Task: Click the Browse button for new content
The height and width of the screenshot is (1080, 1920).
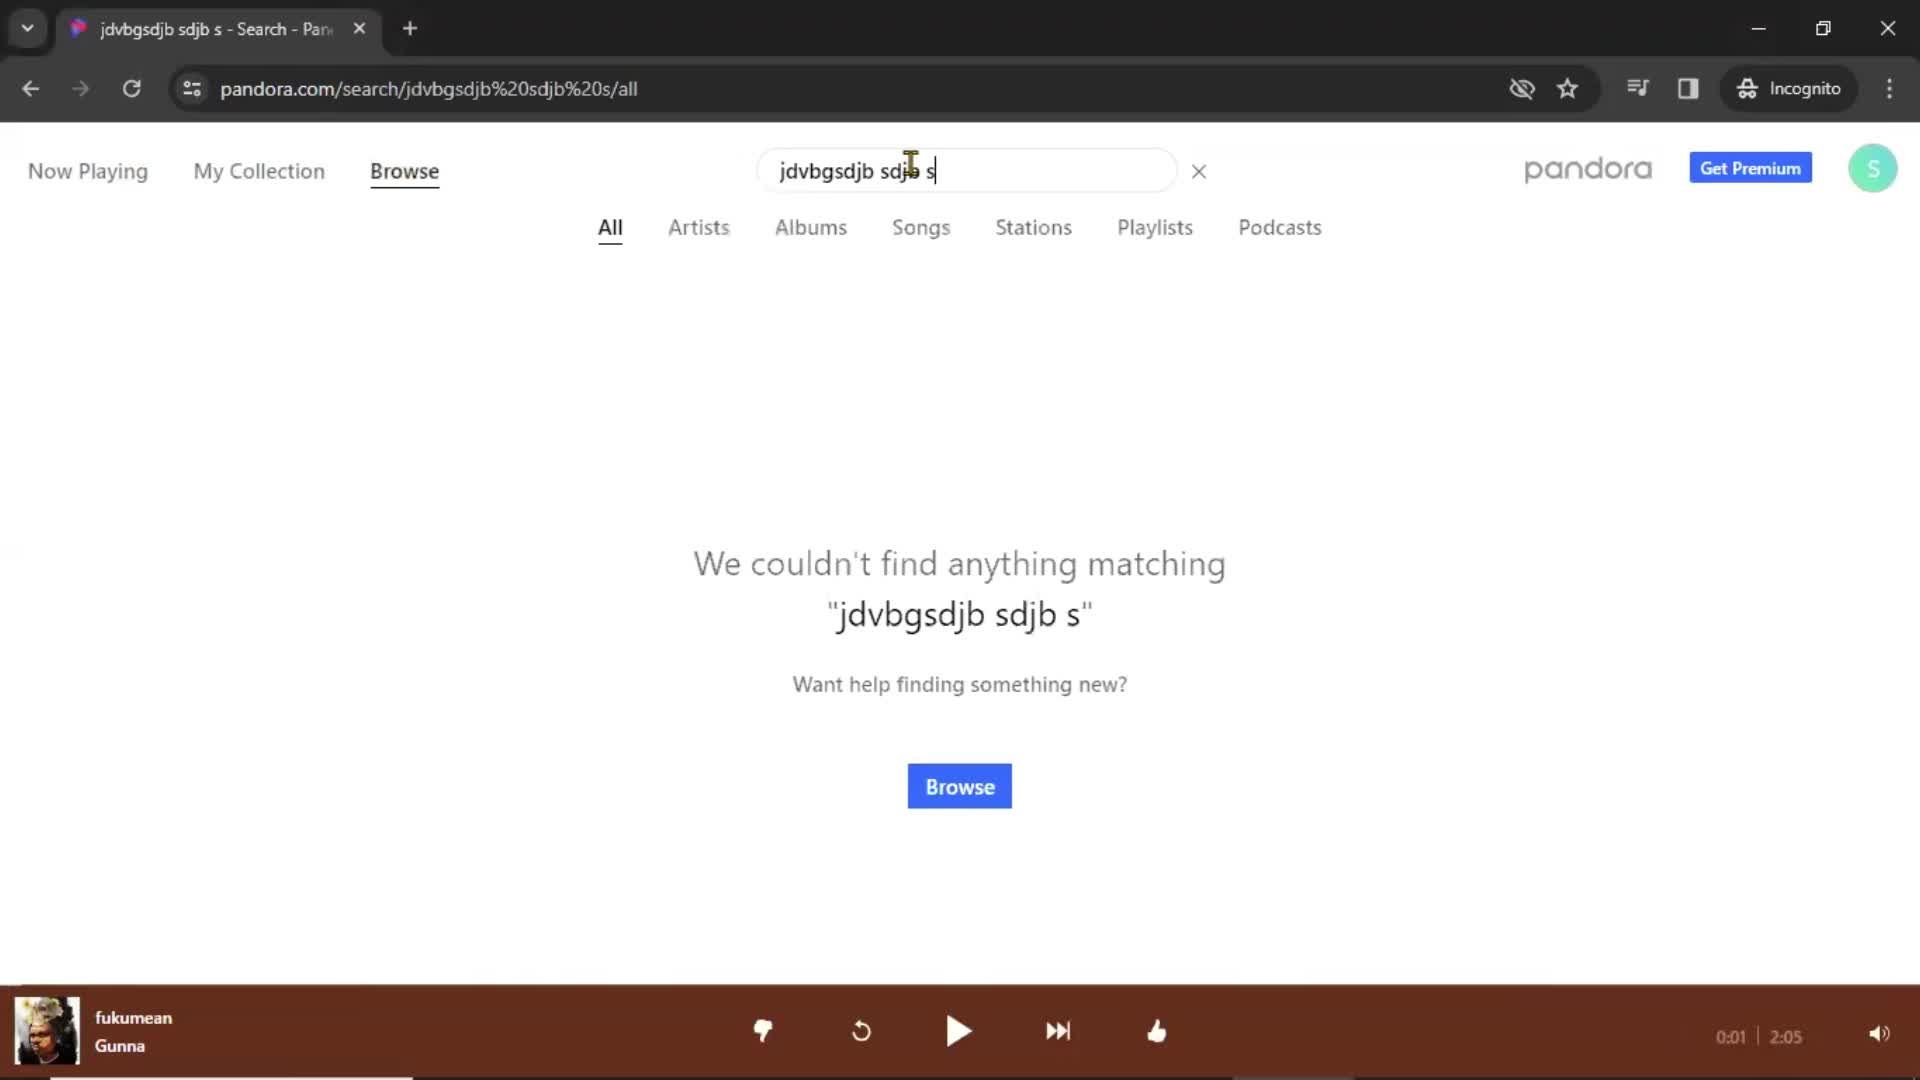Action: pos(959,786)
